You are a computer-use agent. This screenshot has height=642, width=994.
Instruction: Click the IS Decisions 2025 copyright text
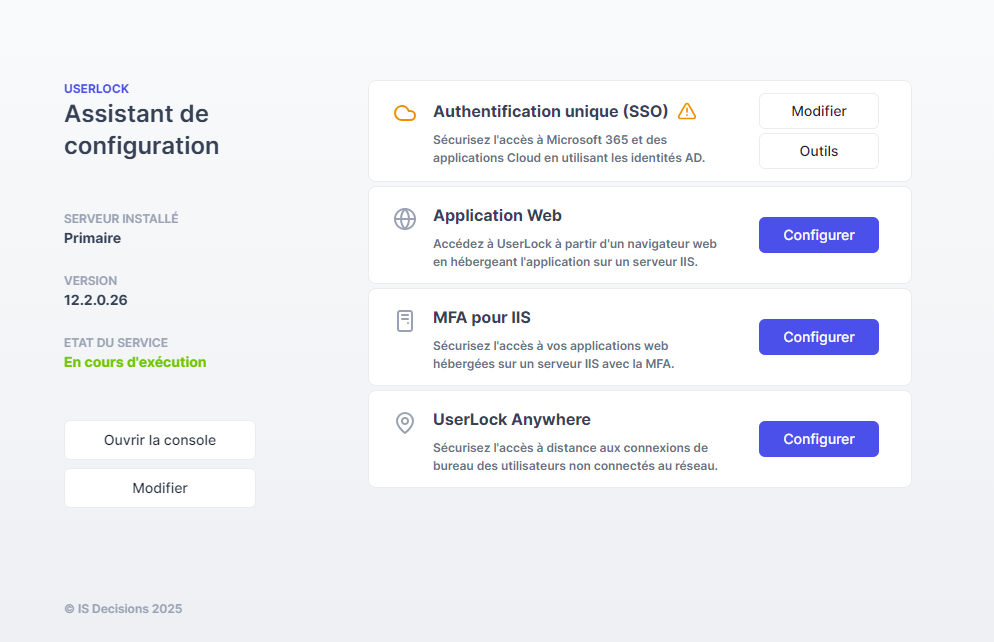click(123, 608)
